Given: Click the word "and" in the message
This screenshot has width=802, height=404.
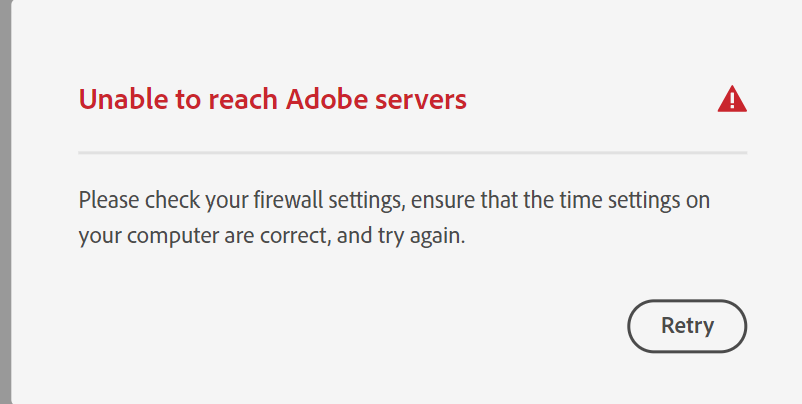Looking at the screenshot, I should point(362,239).
